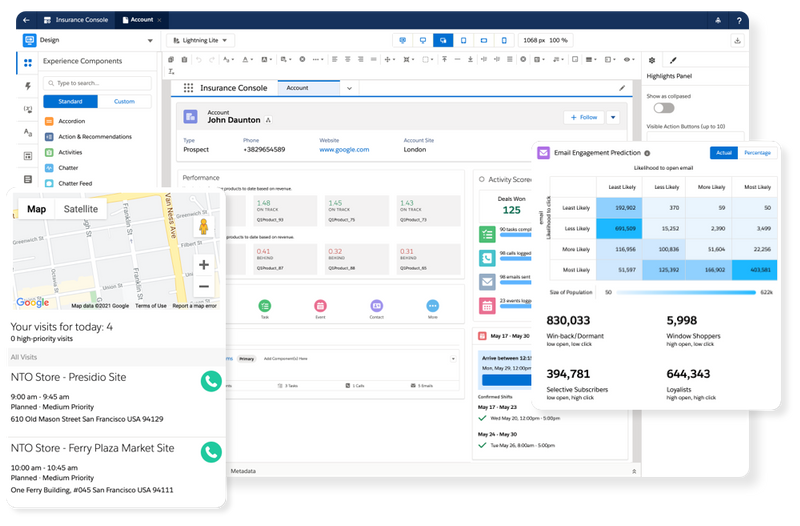Click the align bottom icon
Image resolution: width=800 pixels, height=526 pixels.
[x=470, y=59]
